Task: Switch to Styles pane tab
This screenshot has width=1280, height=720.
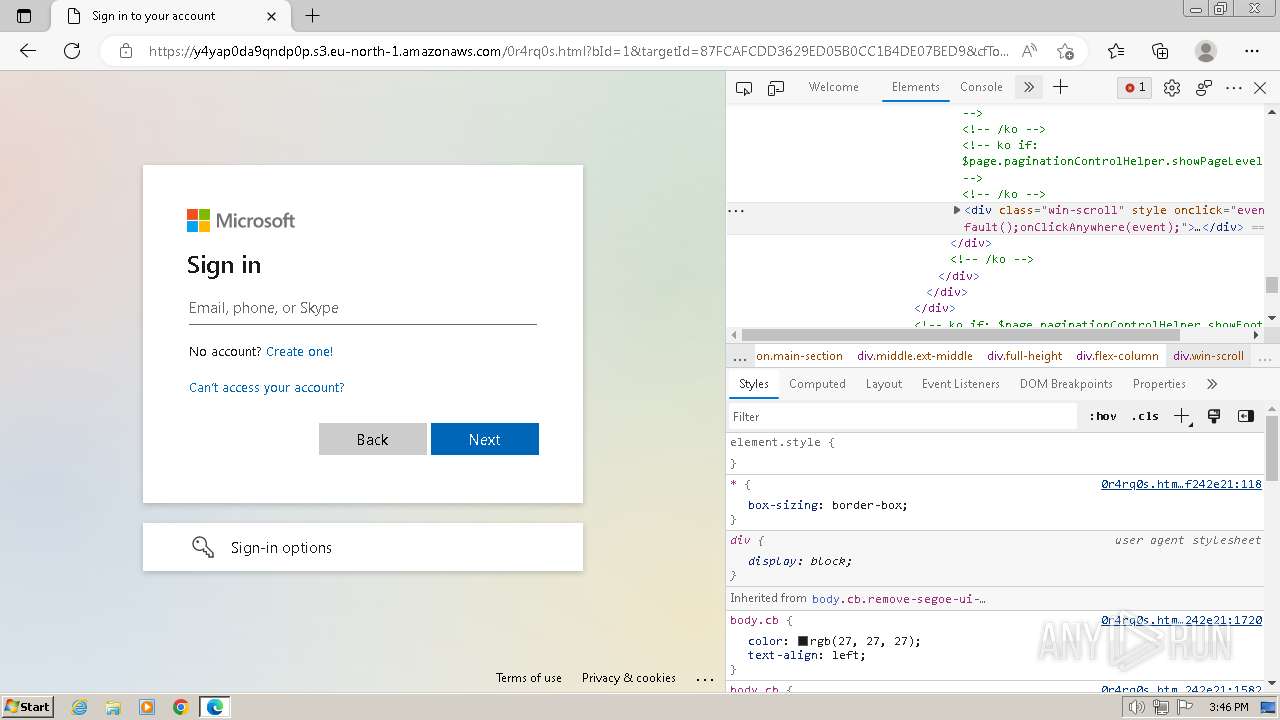Action: (753, 384)
